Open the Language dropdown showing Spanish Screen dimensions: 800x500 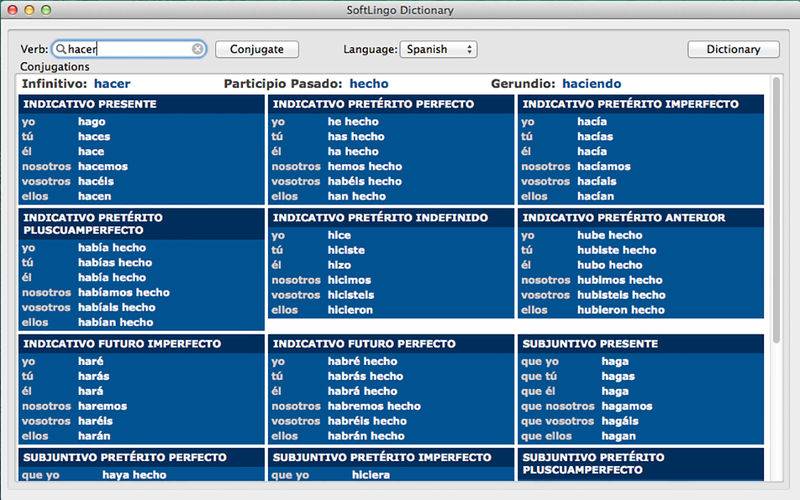tap(438, 49)
